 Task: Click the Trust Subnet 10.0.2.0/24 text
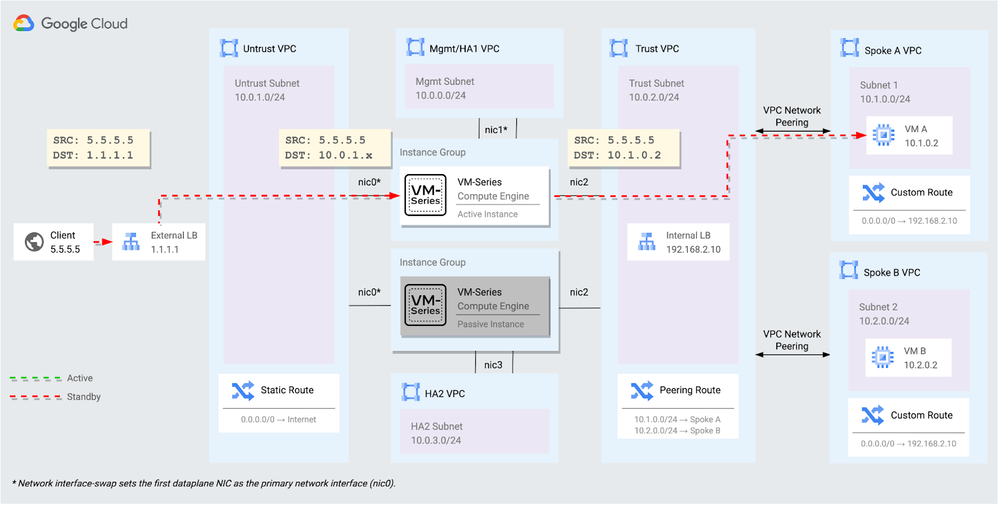point(656,90)
